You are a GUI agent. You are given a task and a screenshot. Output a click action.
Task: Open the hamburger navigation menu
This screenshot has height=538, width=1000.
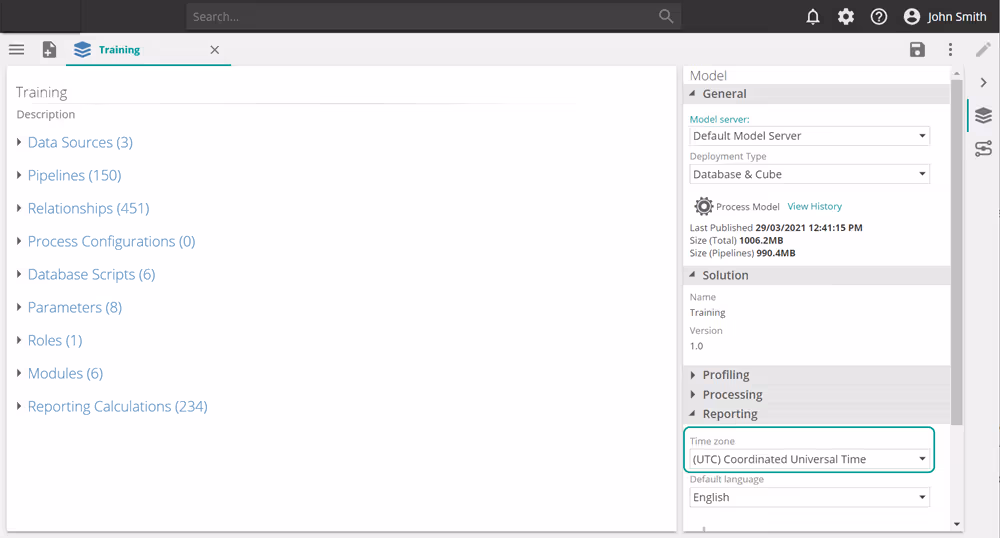point(17,50)
